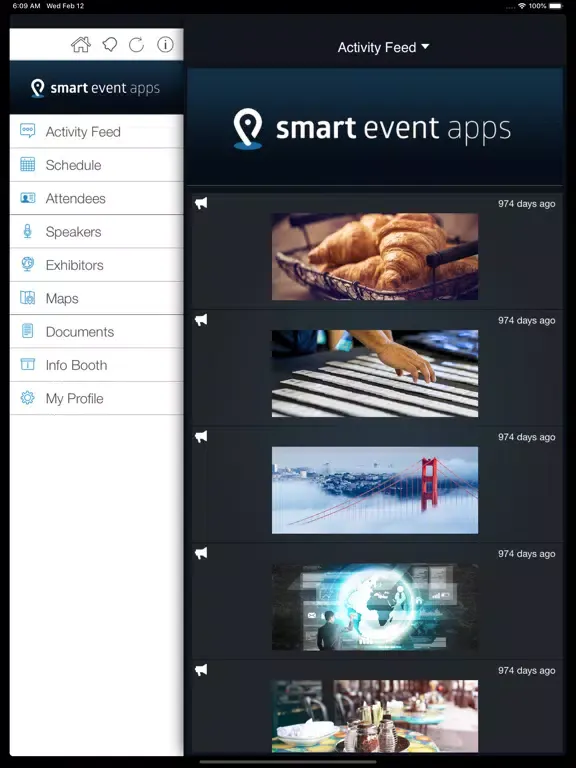Open the Info Booth menu item

pos(96,365)
